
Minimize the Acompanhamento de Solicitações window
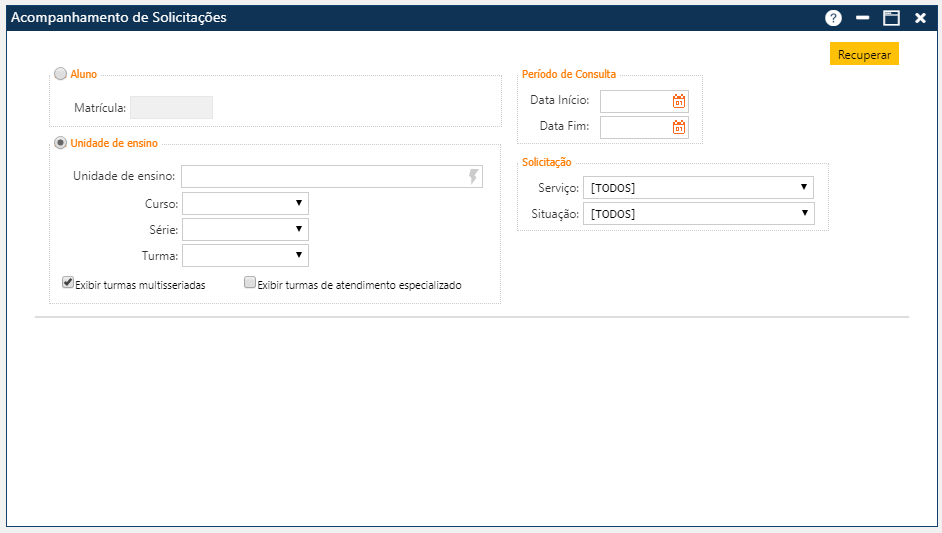[x=862, y=18]
